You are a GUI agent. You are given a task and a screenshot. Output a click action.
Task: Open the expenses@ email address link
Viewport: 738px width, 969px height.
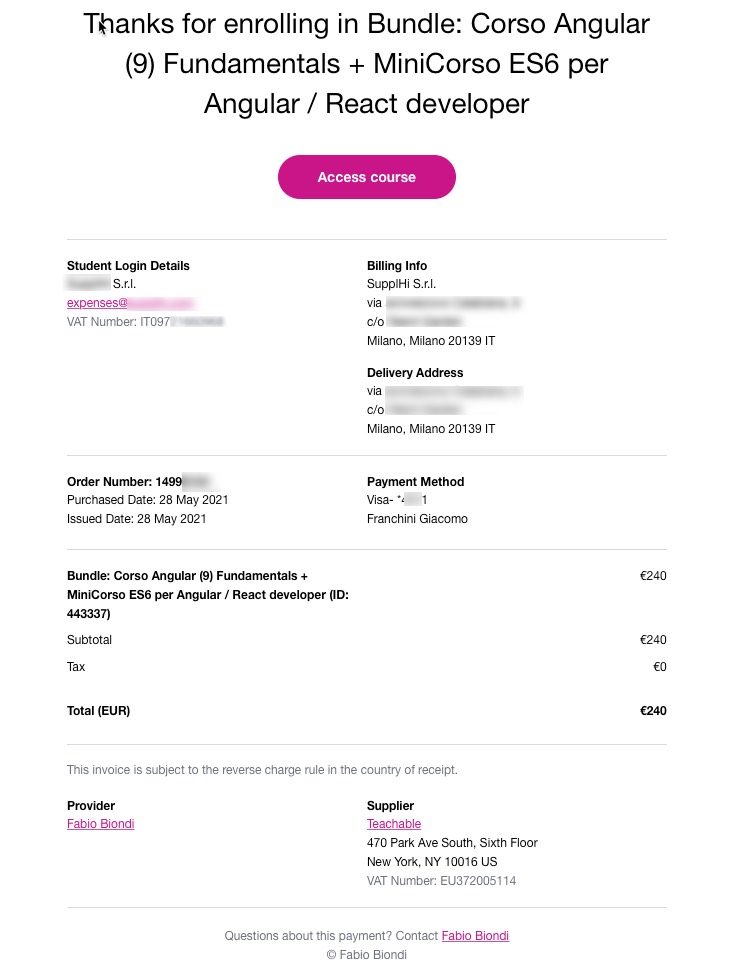129,303
